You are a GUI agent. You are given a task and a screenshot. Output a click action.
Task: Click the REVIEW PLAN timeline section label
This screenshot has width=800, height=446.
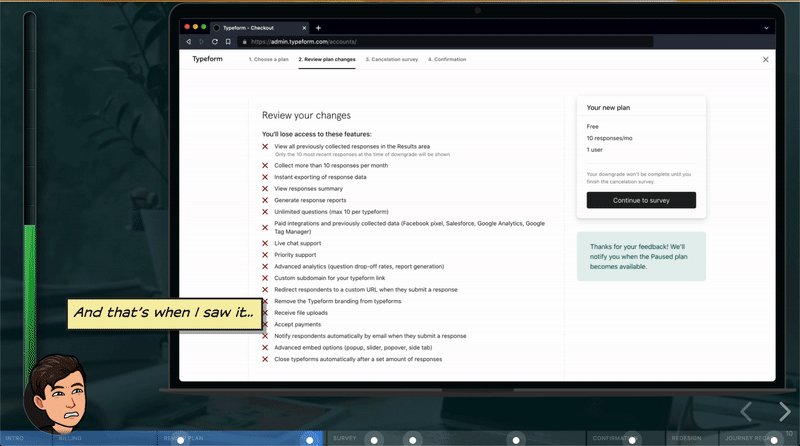point(184,438)
